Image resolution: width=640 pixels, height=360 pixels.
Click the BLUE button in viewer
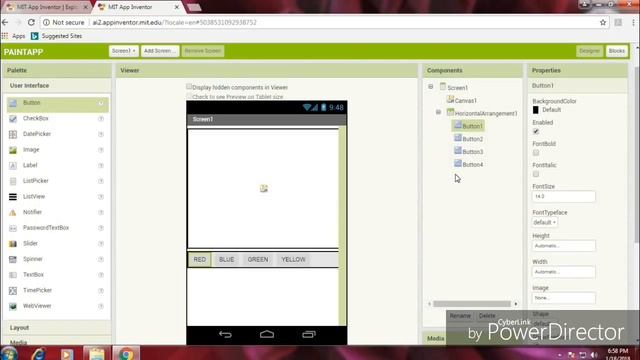227,260
